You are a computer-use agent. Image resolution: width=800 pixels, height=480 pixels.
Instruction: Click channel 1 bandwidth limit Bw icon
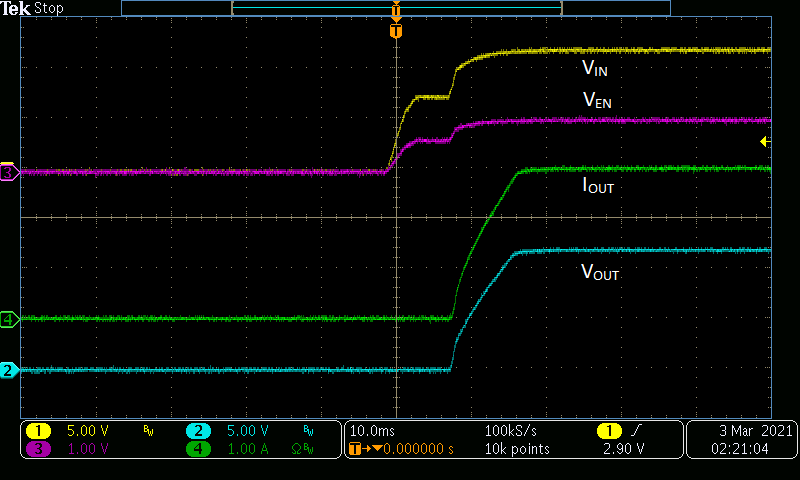[148, 432]
